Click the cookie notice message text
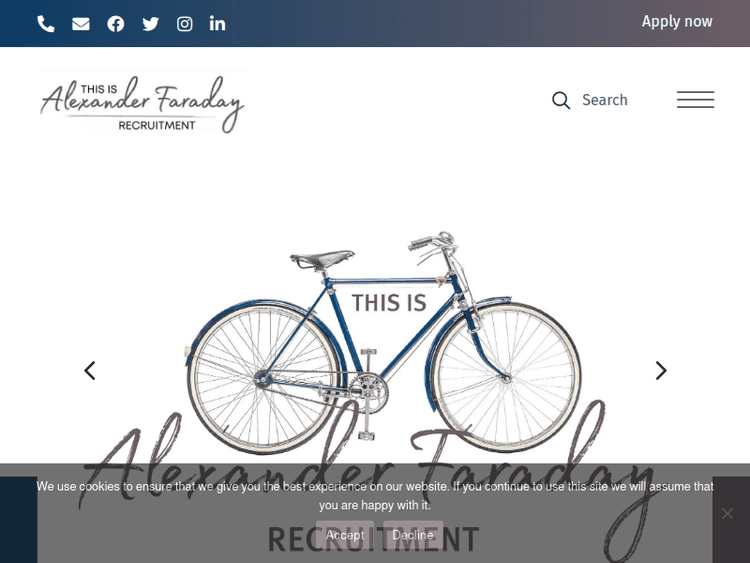This screenshot has height=563, width=750. (375, 496)
